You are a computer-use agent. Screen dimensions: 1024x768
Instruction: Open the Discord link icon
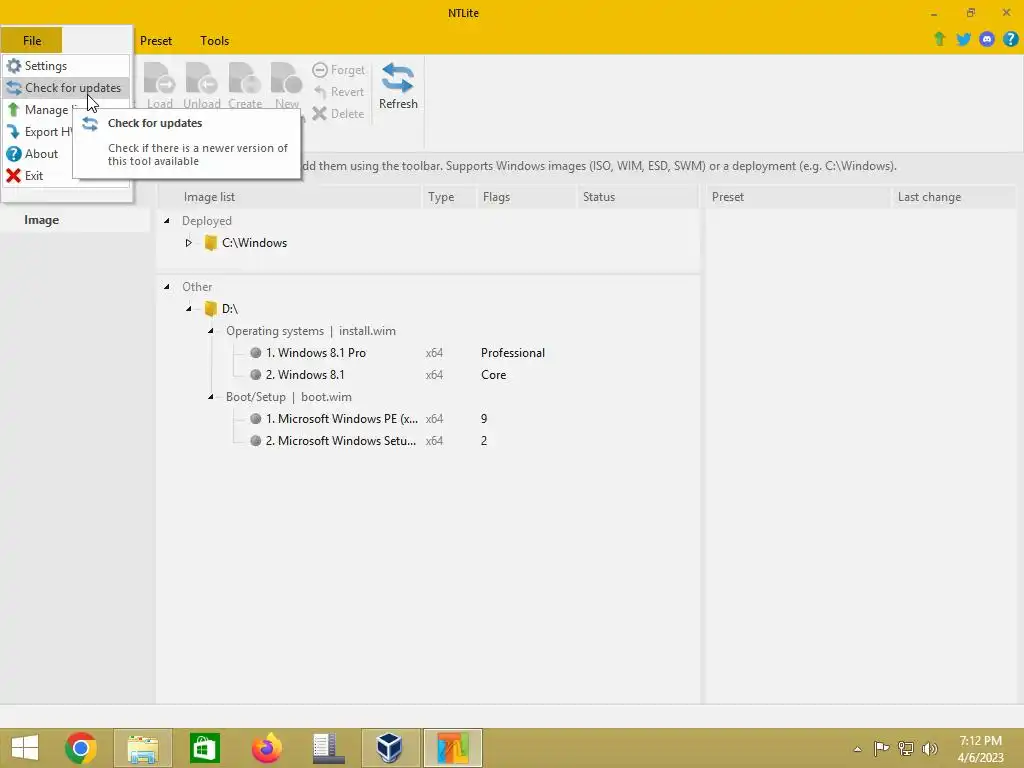point(987,39)
